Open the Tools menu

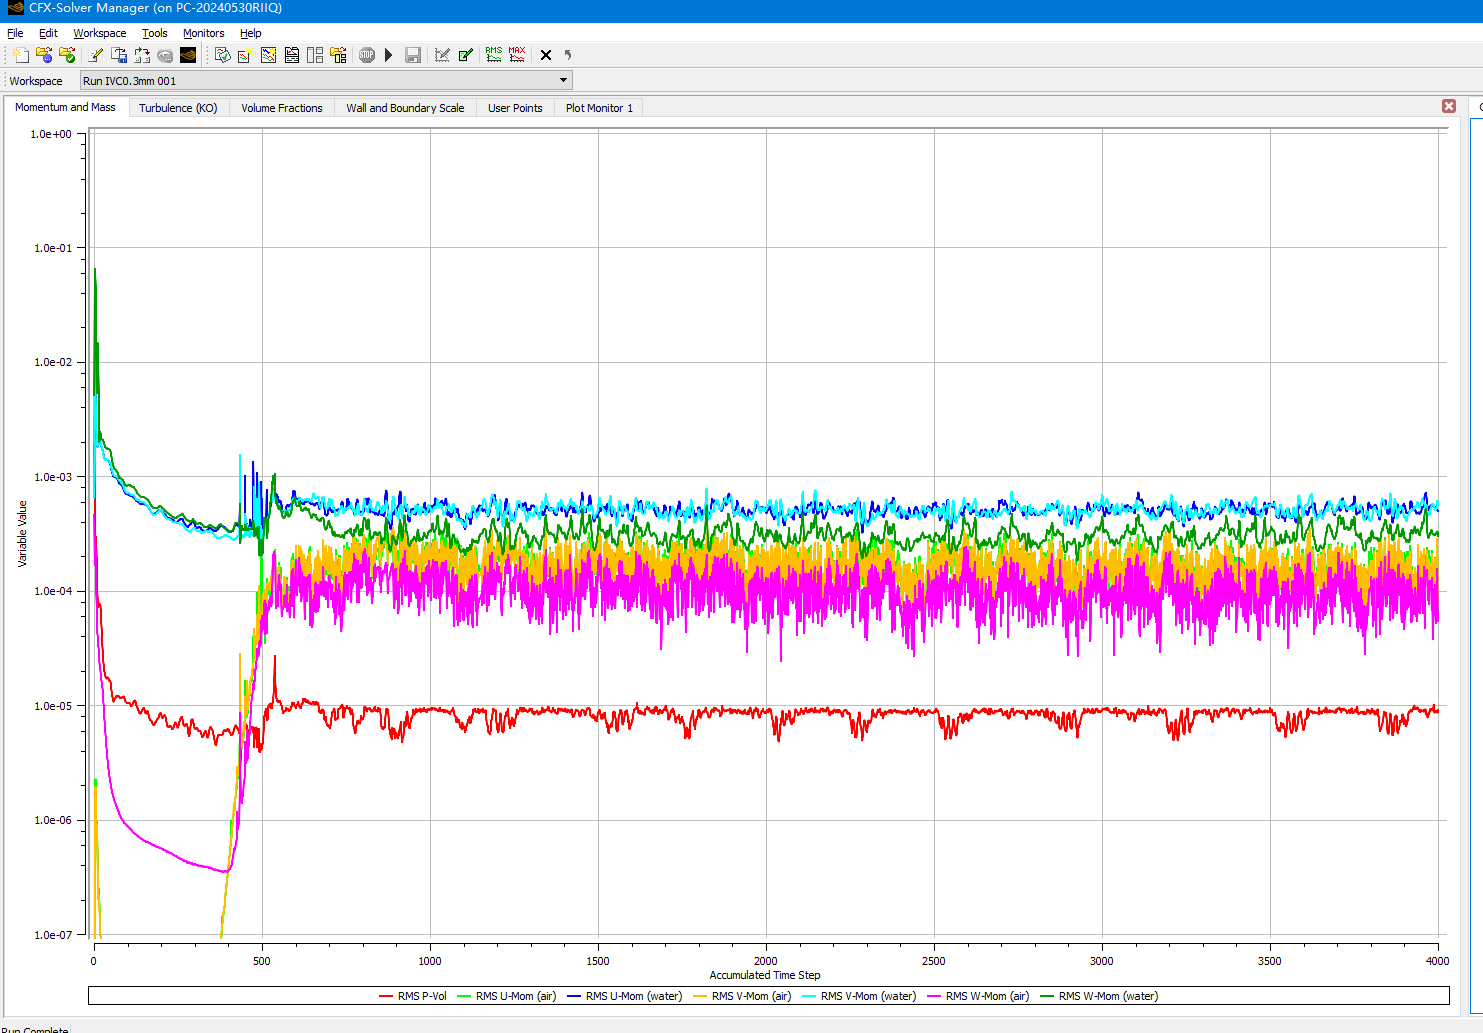[154, 33]
